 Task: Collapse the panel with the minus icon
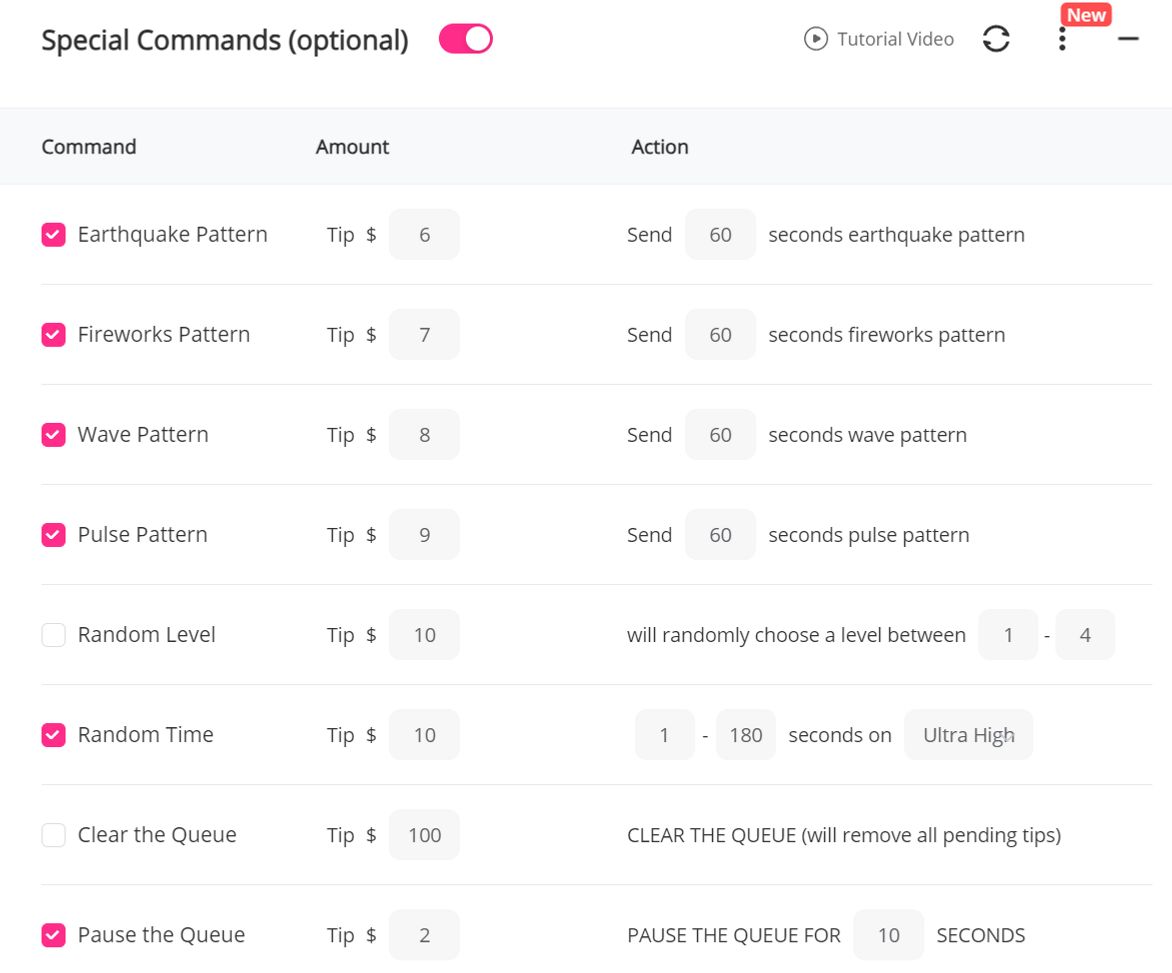tap(1128, 39)
